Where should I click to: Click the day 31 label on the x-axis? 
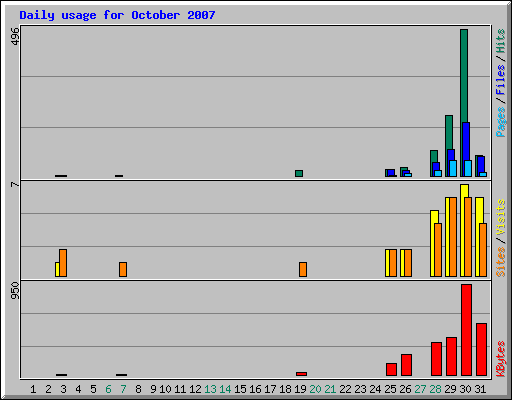[x=480, y=389]
